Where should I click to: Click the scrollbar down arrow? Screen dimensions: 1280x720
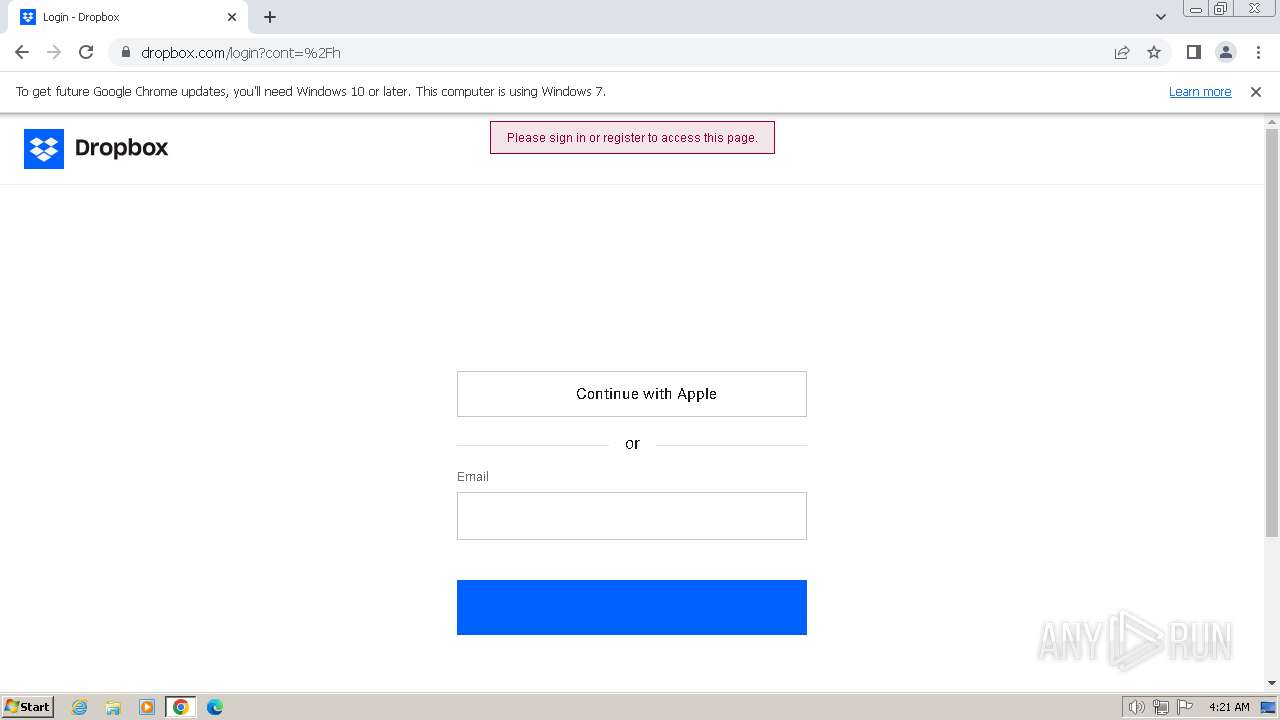point(1272,683)
